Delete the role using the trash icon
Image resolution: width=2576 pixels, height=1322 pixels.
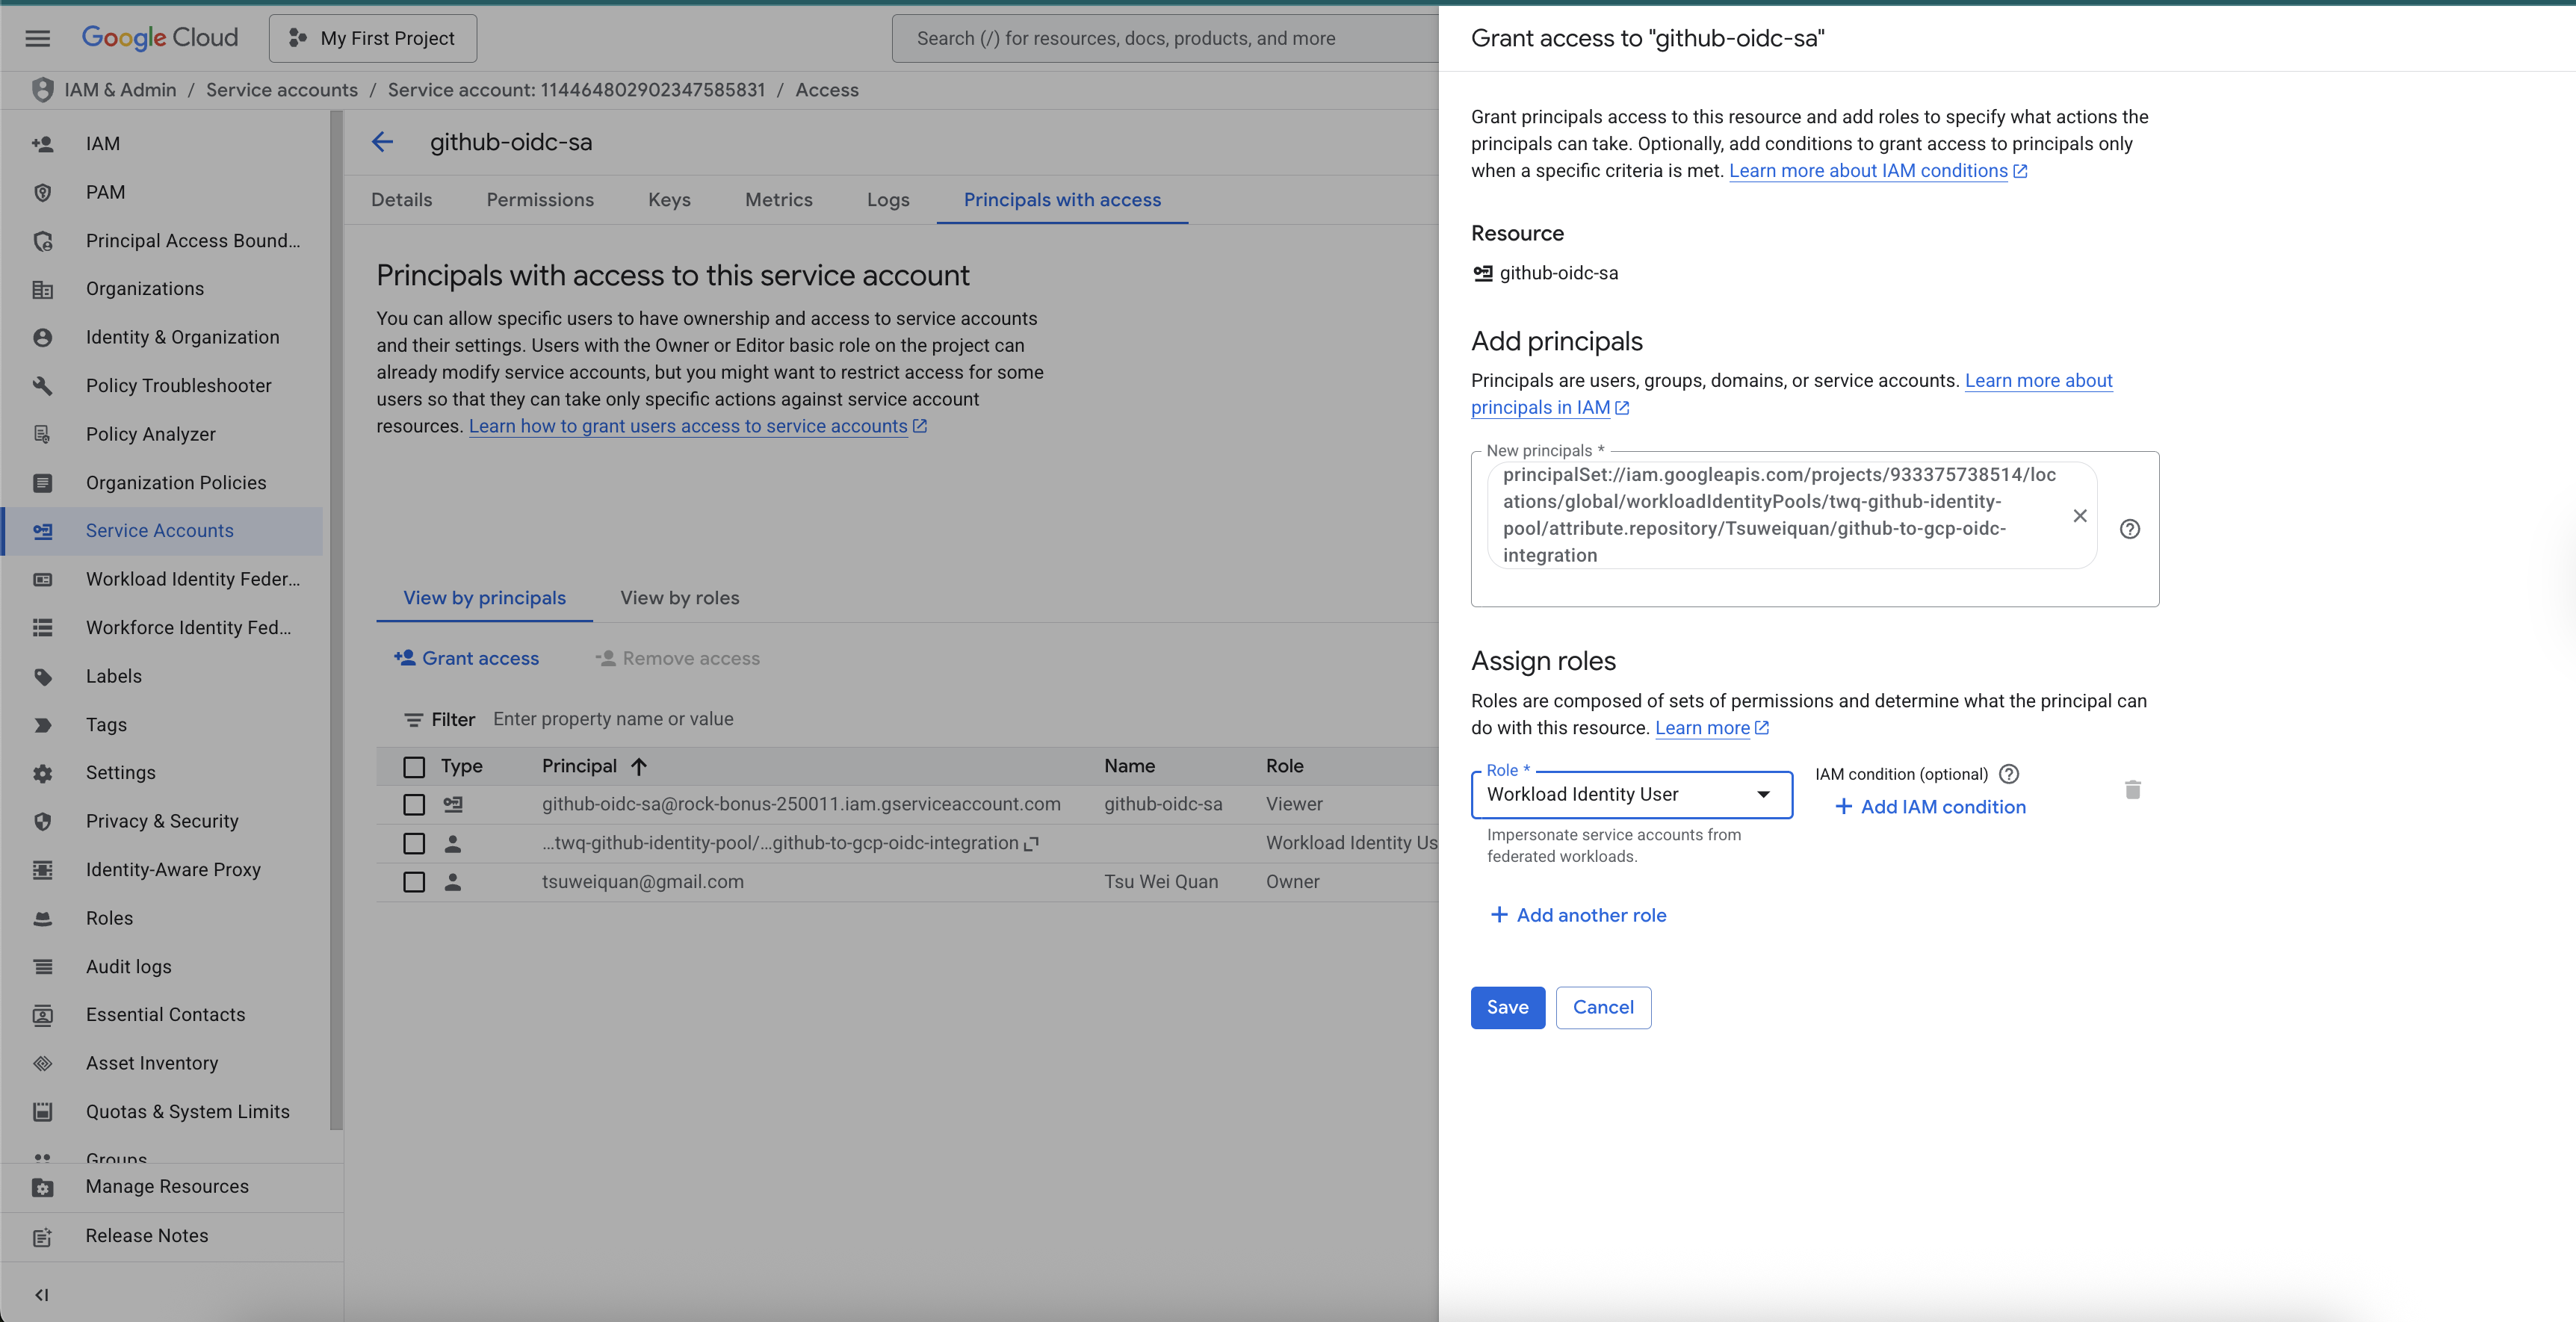(x=2133, y=790)
